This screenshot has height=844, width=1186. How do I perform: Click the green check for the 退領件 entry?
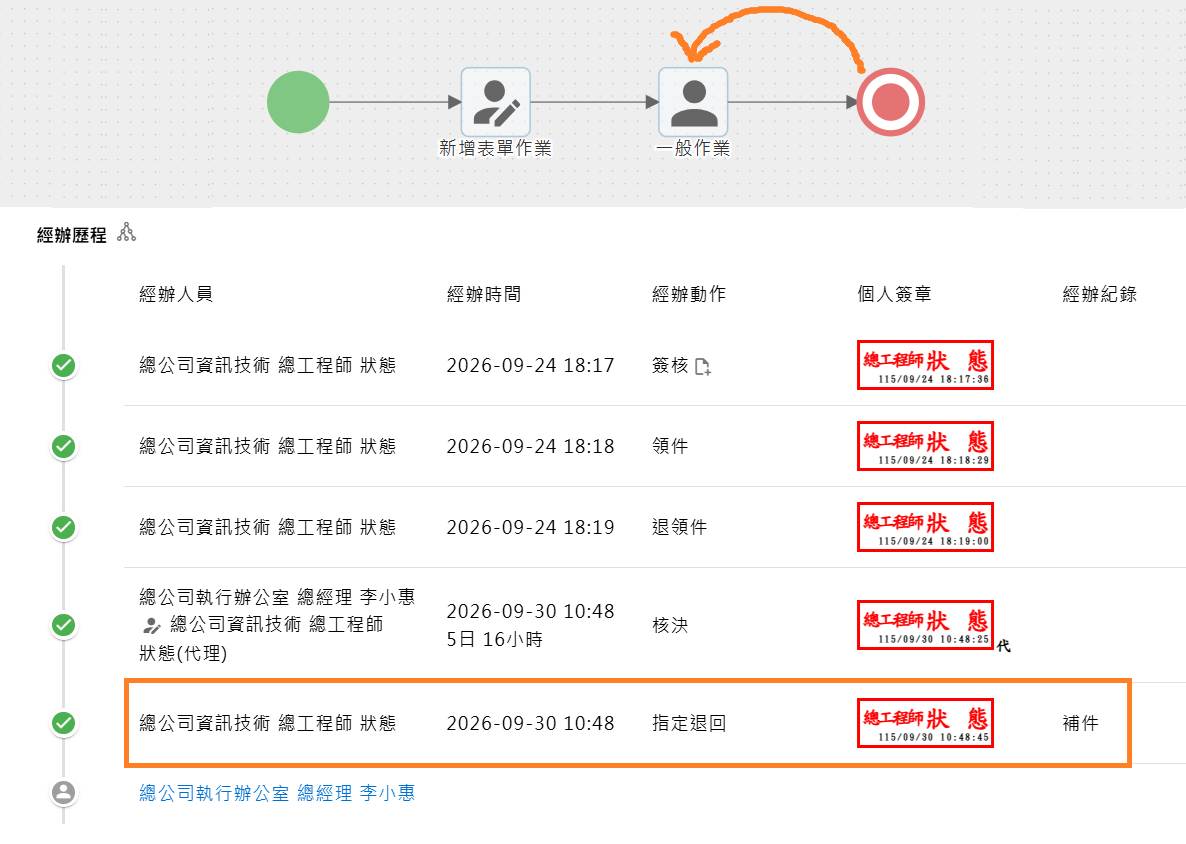(64, 528)
